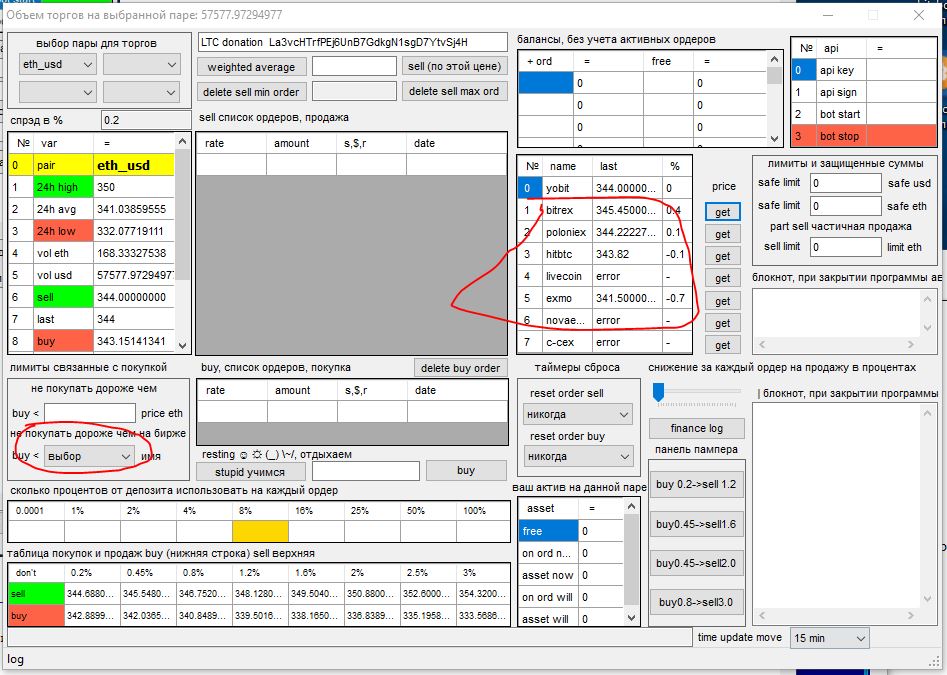Screen dimensions: 947x675
Task: Click the get button for yobit
Action: click(x=722, y=212)
